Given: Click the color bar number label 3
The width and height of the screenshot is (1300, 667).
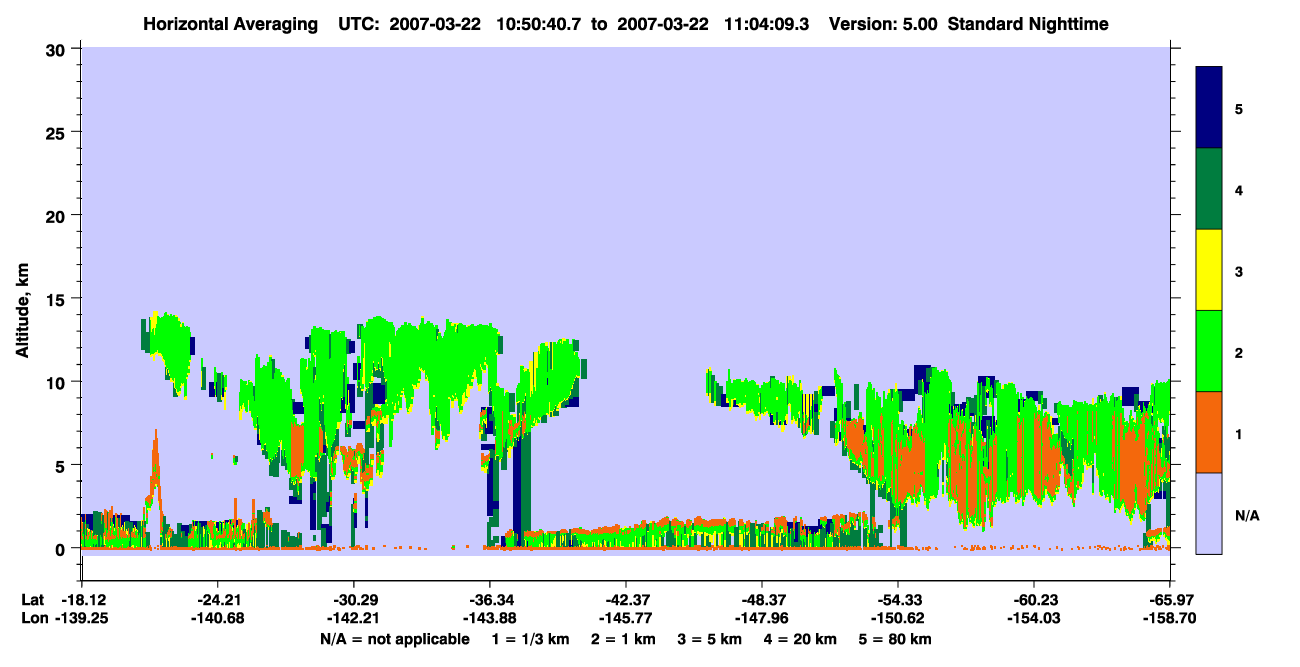Looking at the screenshot, I should pos(1238,272).
